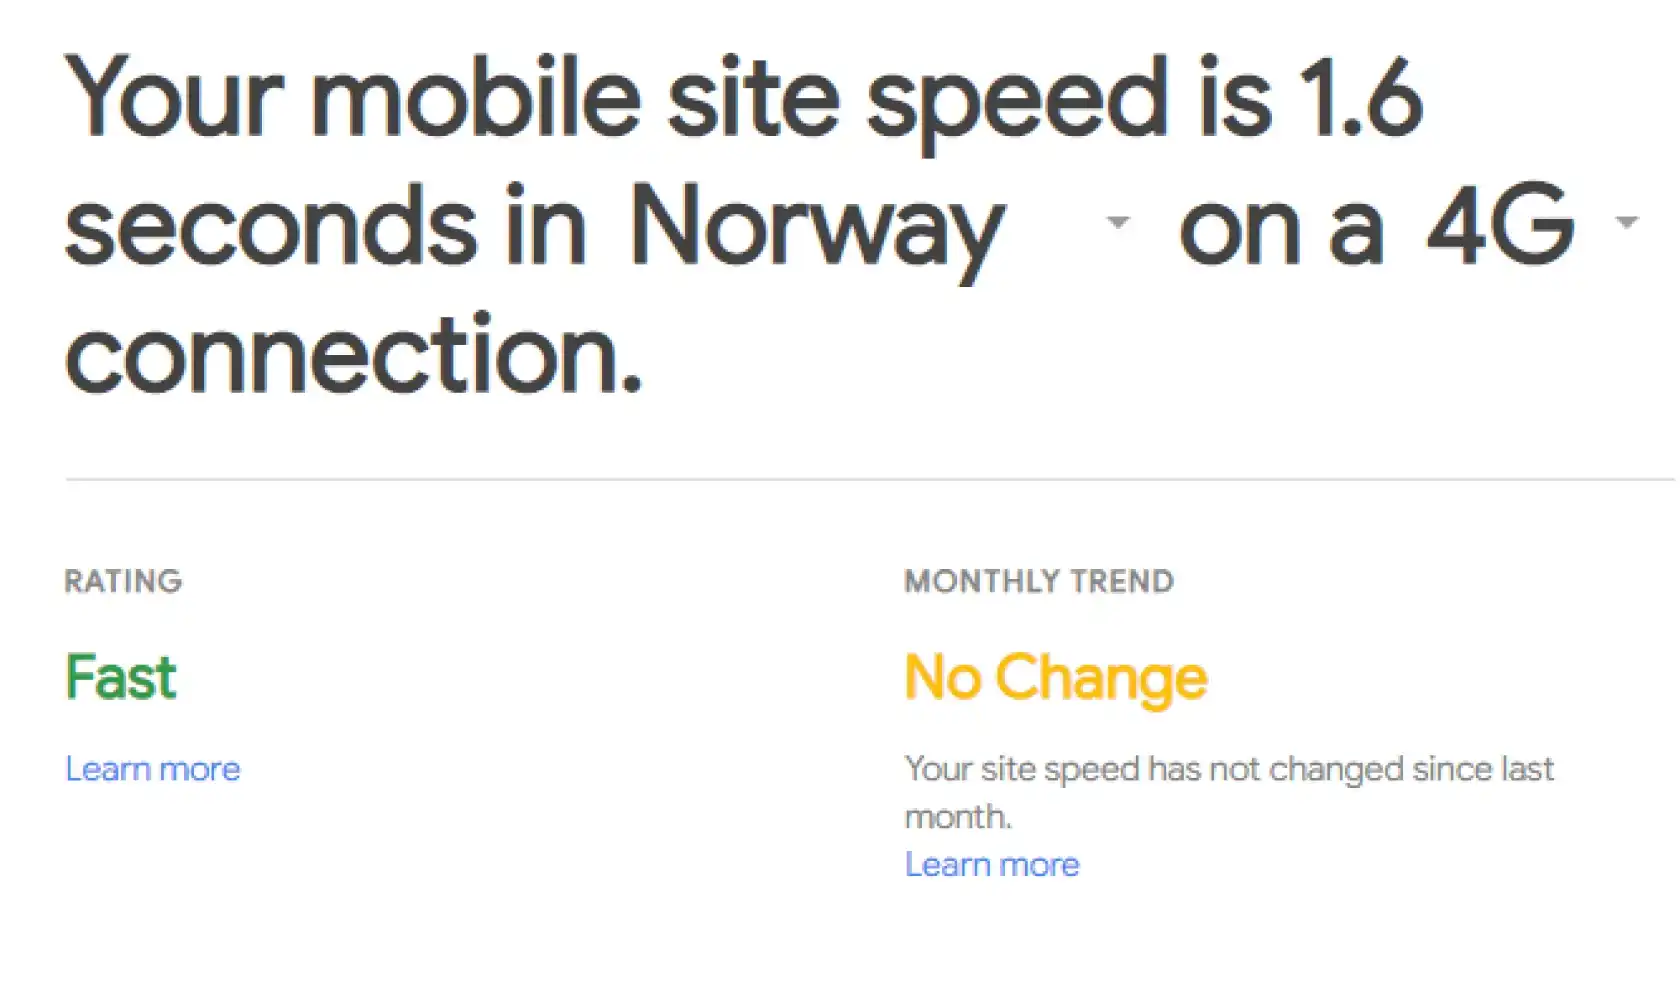Open Learn more under Fast rating
The width and height of the screenshot is (1680, 1002).
[153, 769]
